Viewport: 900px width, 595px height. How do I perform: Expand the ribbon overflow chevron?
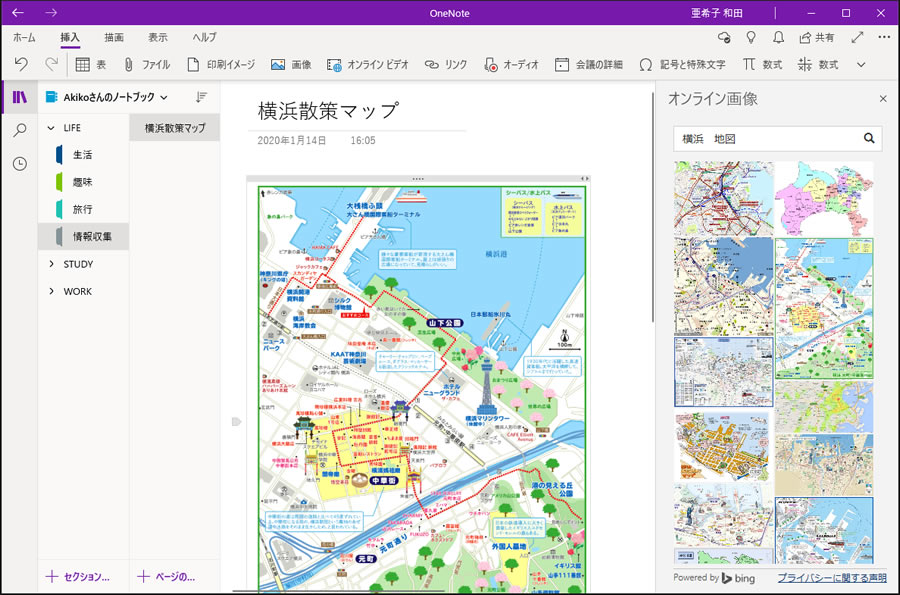tap(861, 64)
